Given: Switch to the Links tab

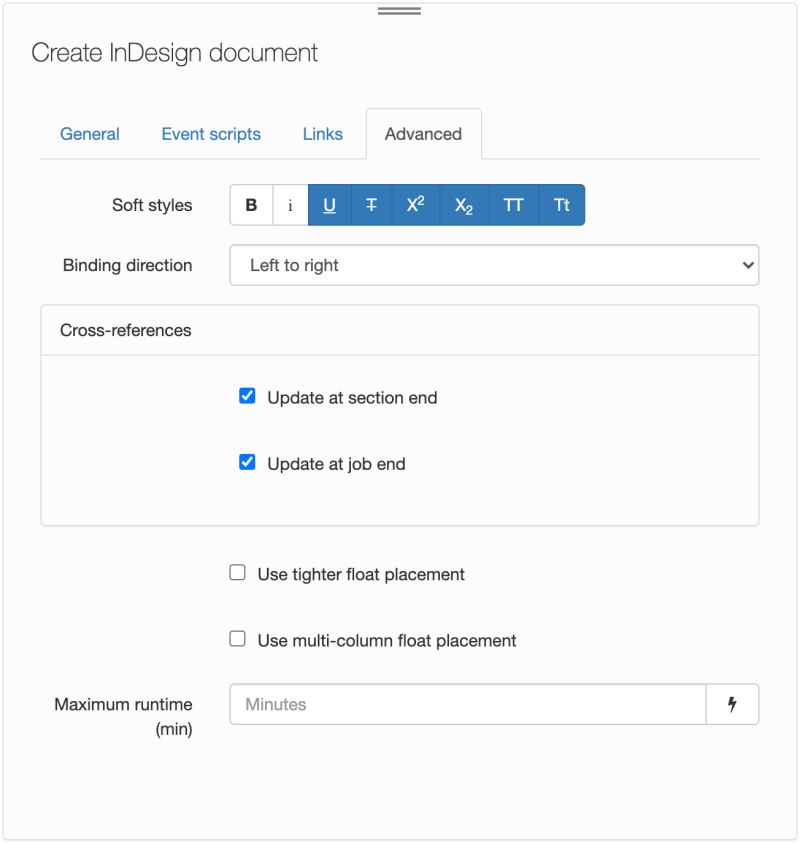Looking at the screenshot, I should coord(322,134).
